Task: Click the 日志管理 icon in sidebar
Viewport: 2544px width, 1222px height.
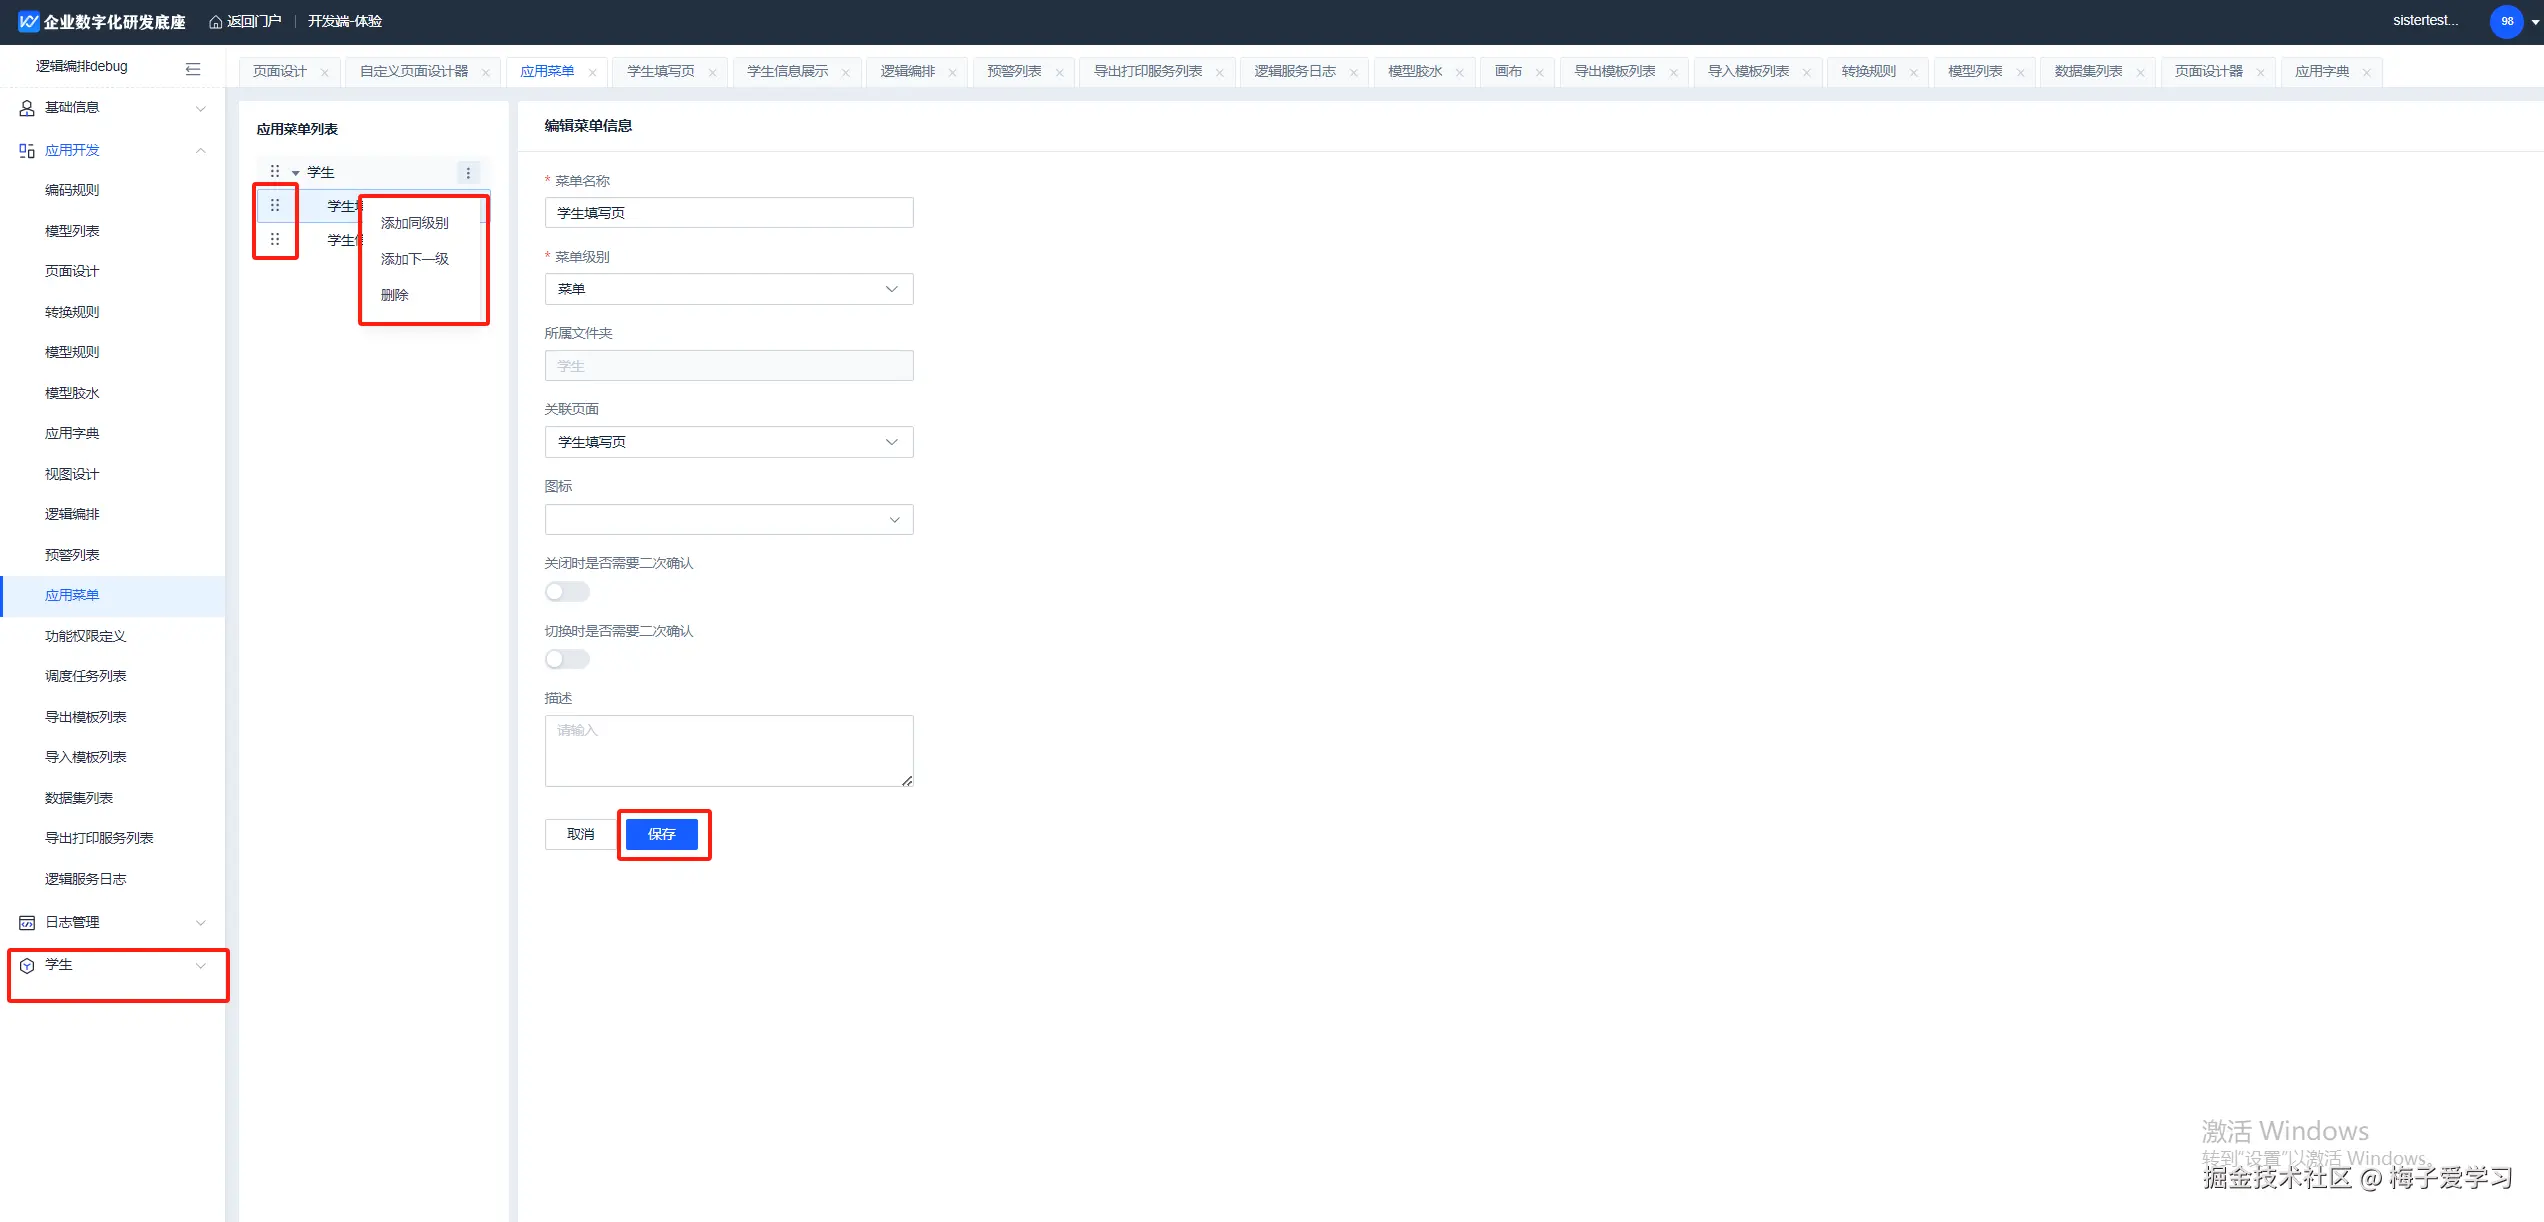Action: pyautogui.click(x=27, y=923)
